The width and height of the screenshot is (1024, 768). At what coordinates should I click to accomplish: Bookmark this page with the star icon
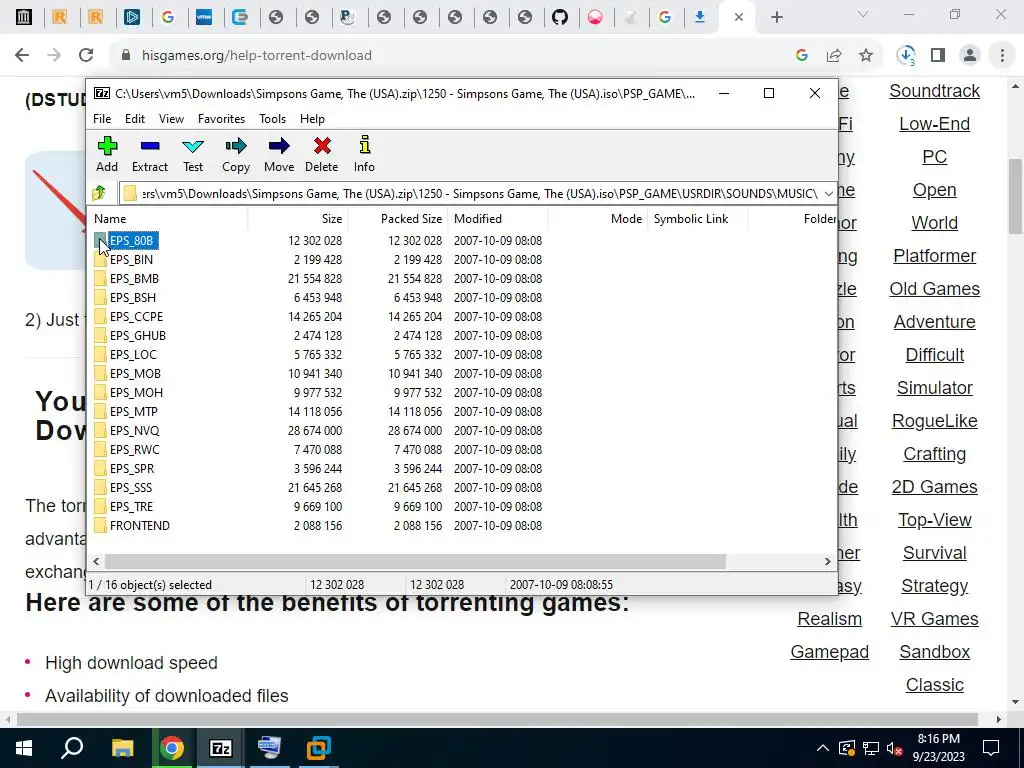click(x=866, y=56)
